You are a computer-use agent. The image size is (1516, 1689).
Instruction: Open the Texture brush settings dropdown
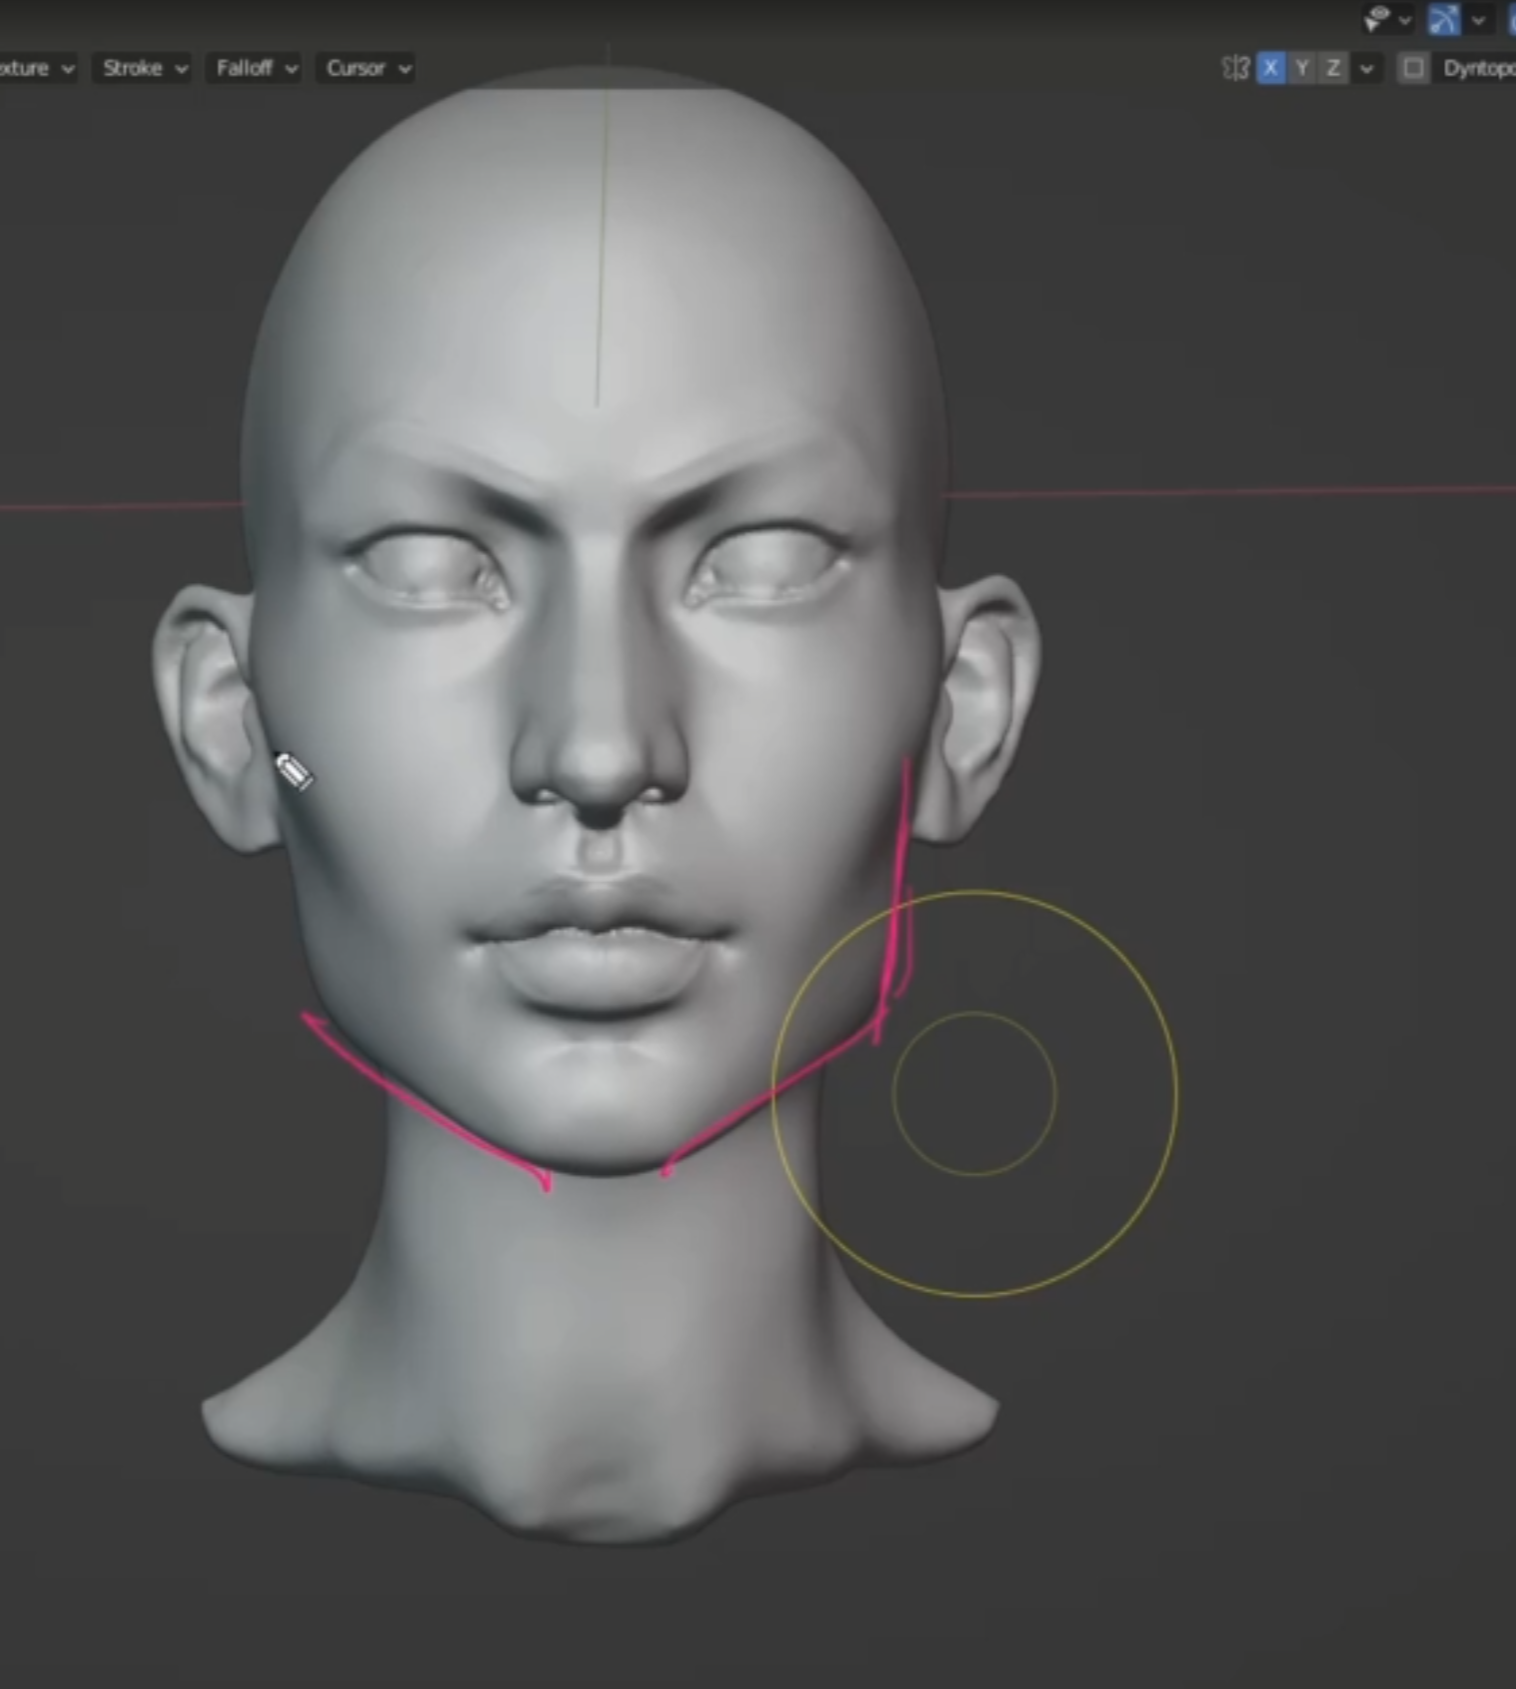point(37,68)
